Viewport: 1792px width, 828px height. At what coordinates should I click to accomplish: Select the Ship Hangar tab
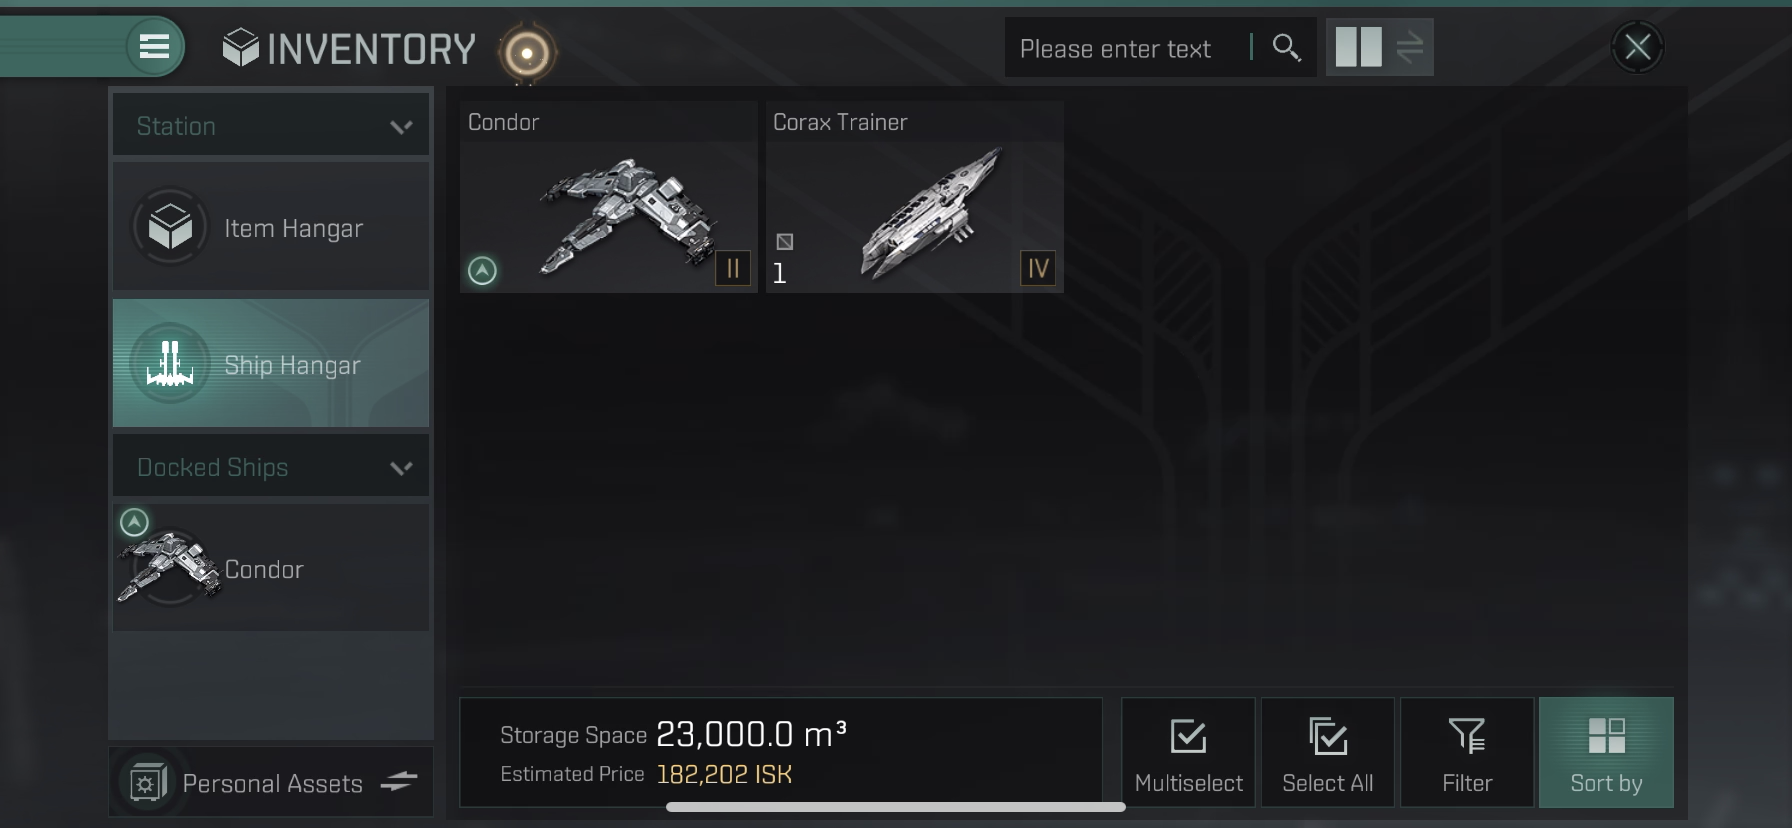[271, 364]
